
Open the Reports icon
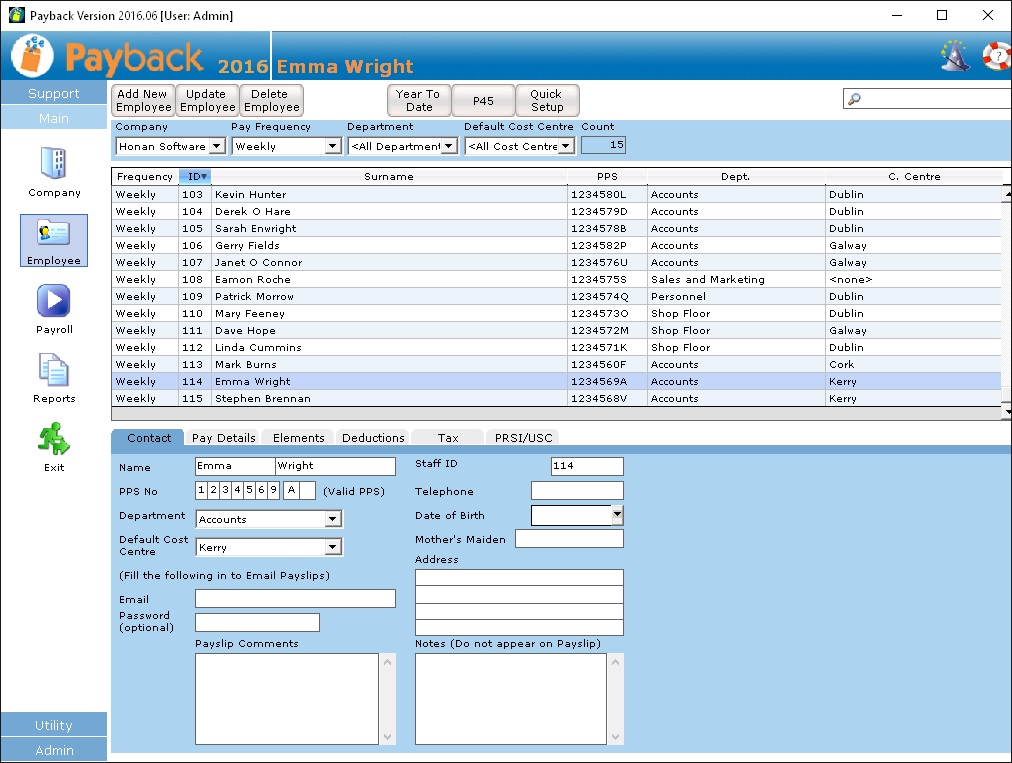pos(54,370)
